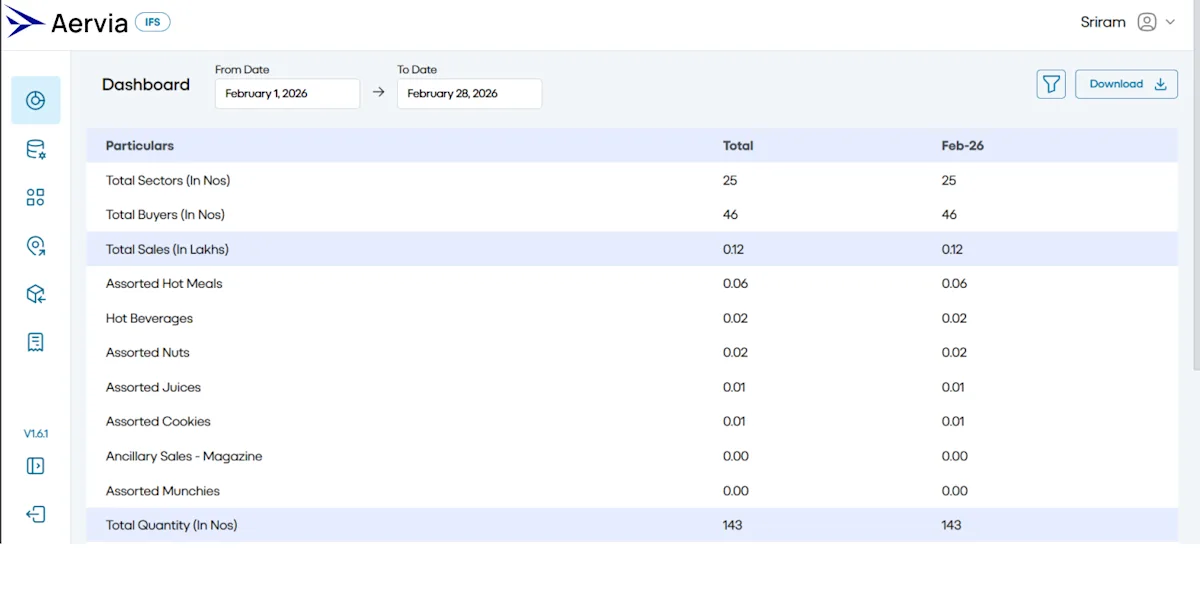Screen dimensions: 1200x602
Task: Click the Total value for Total Sectors
Action: [730, 181]
